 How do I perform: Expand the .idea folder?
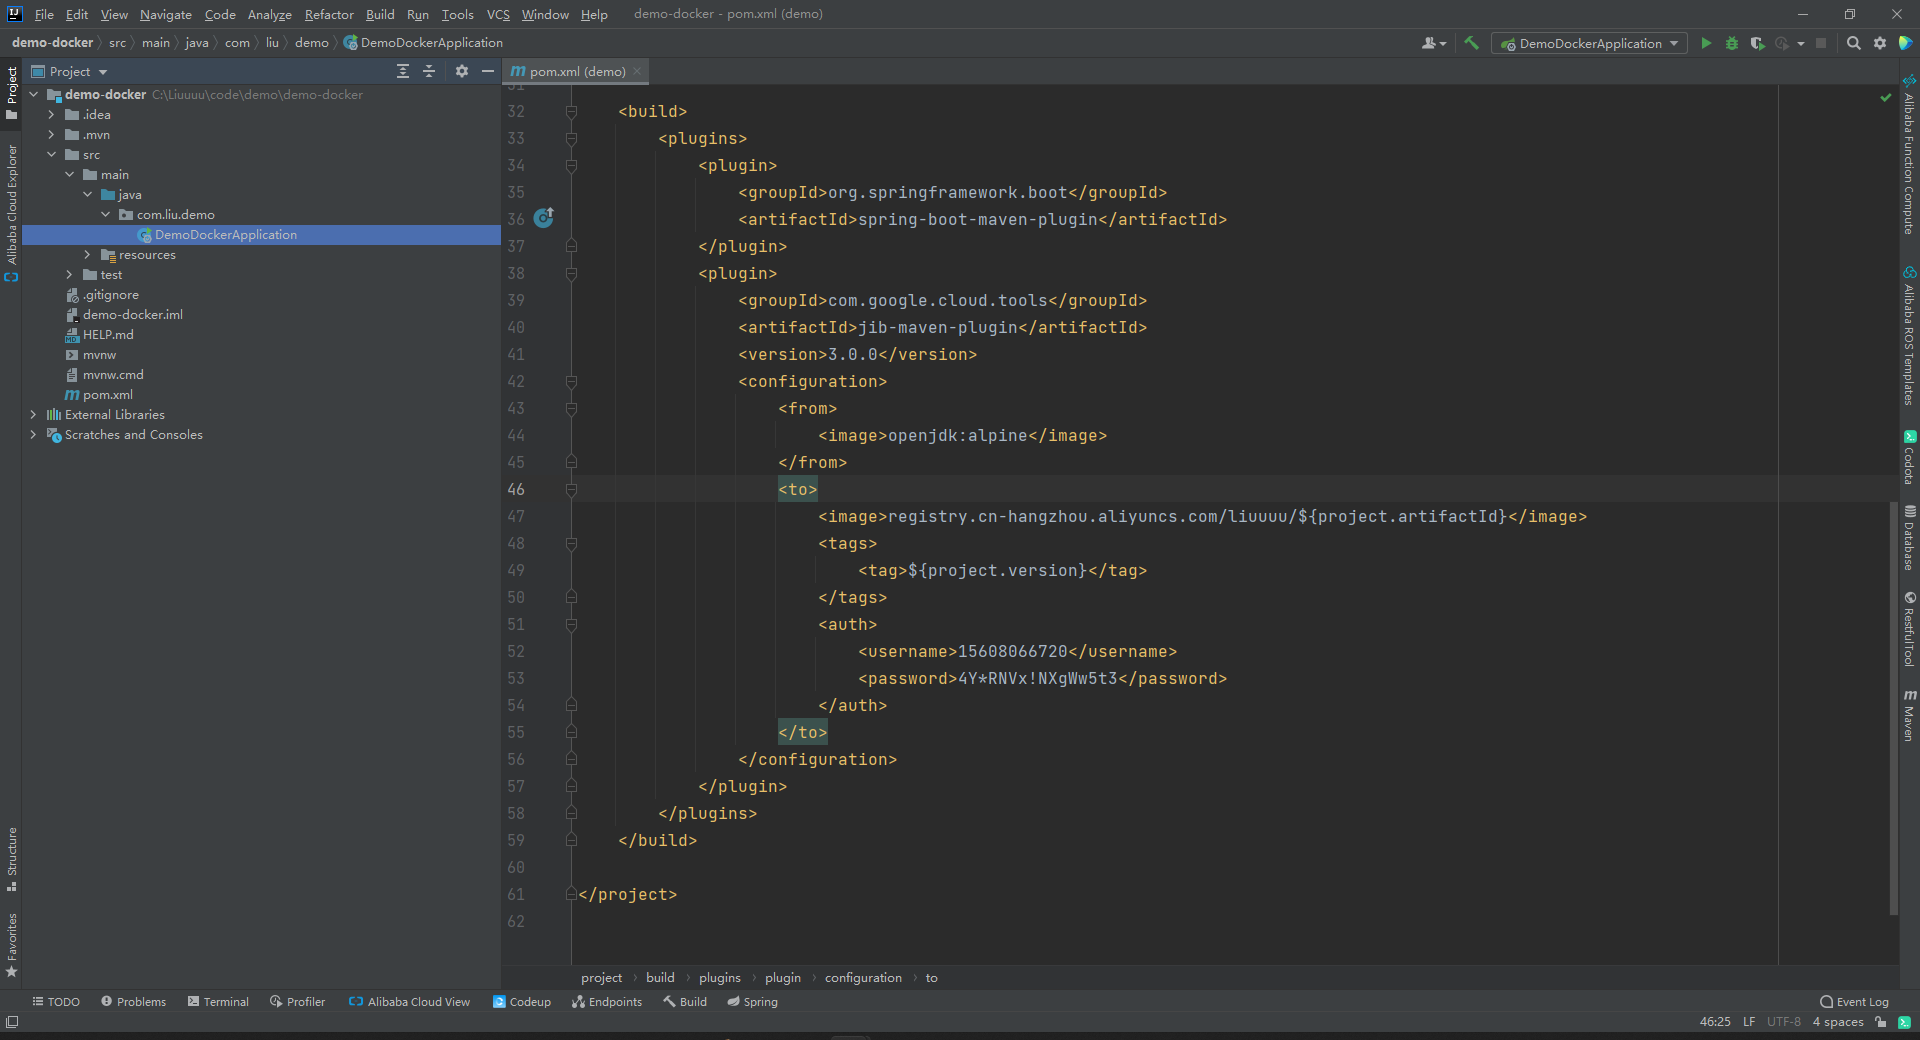(x=51, y=115)
